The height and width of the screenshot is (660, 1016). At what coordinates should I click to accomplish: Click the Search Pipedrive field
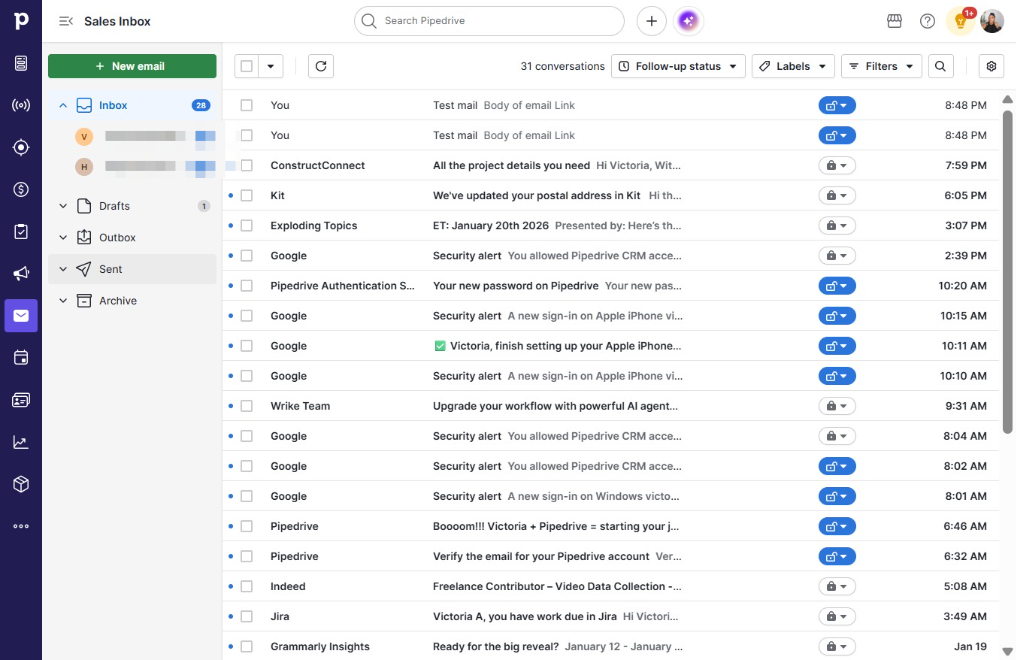[489, 21]
